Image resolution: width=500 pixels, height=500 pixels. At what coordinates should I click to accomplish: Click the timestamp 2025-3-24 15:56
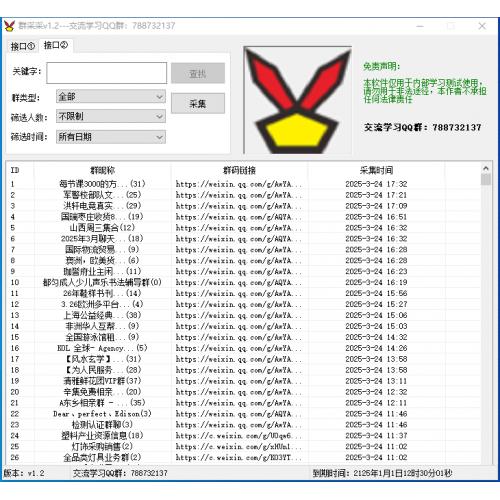(x=376, y=293)
